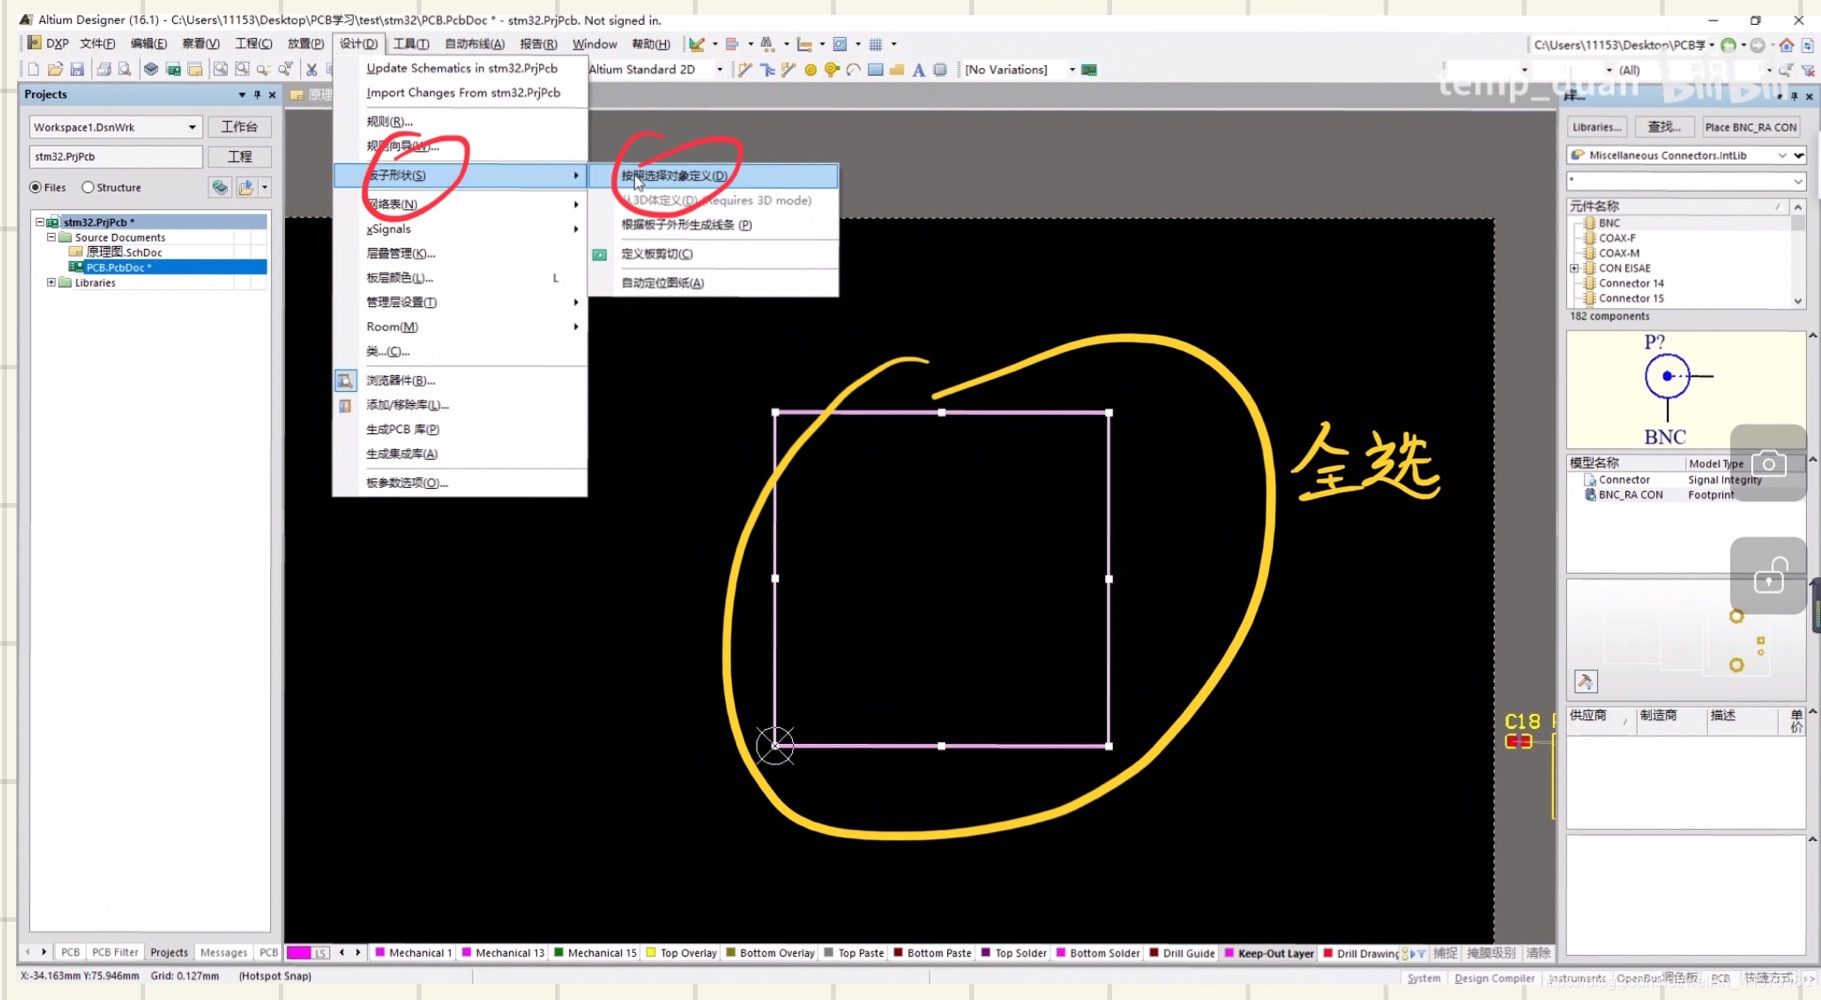Collapse the Source Documents folder
The image size is (1821, 1000).
click(x=51, y=237)
